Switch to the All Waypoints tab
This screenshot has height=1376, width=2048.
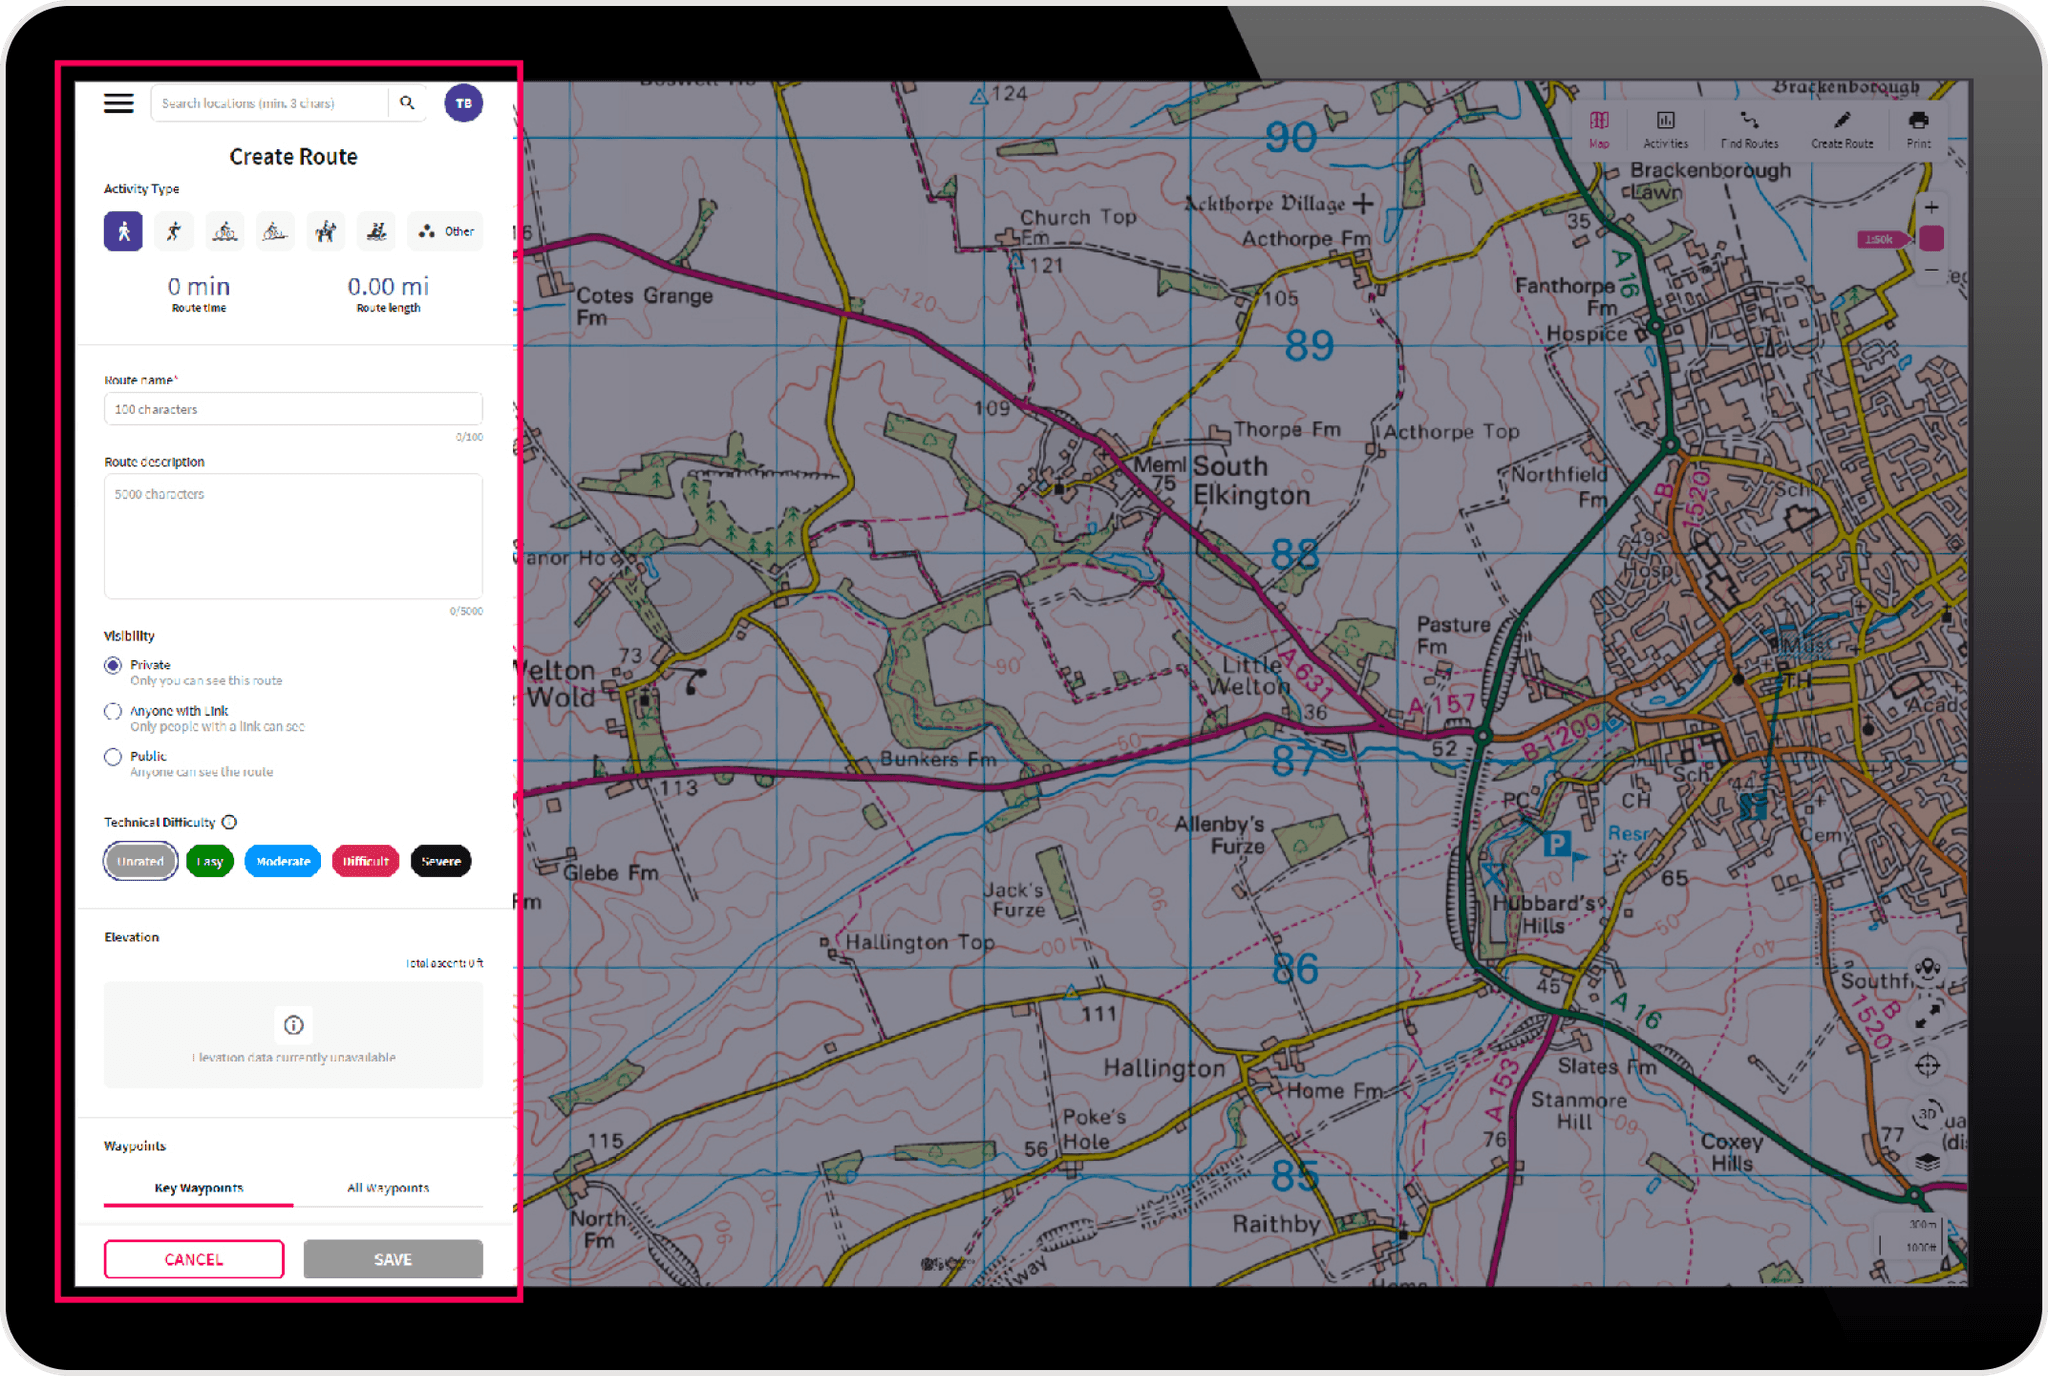click(387, 1188)
